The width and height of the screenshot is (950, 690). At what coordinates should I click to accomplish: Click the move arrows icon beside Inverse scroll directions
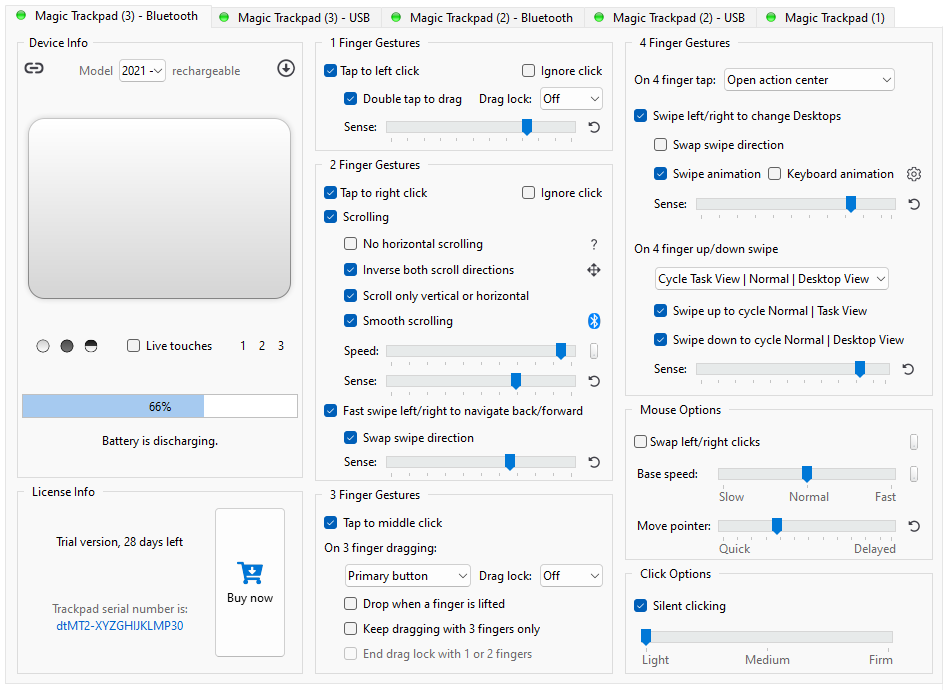[593, 269]
